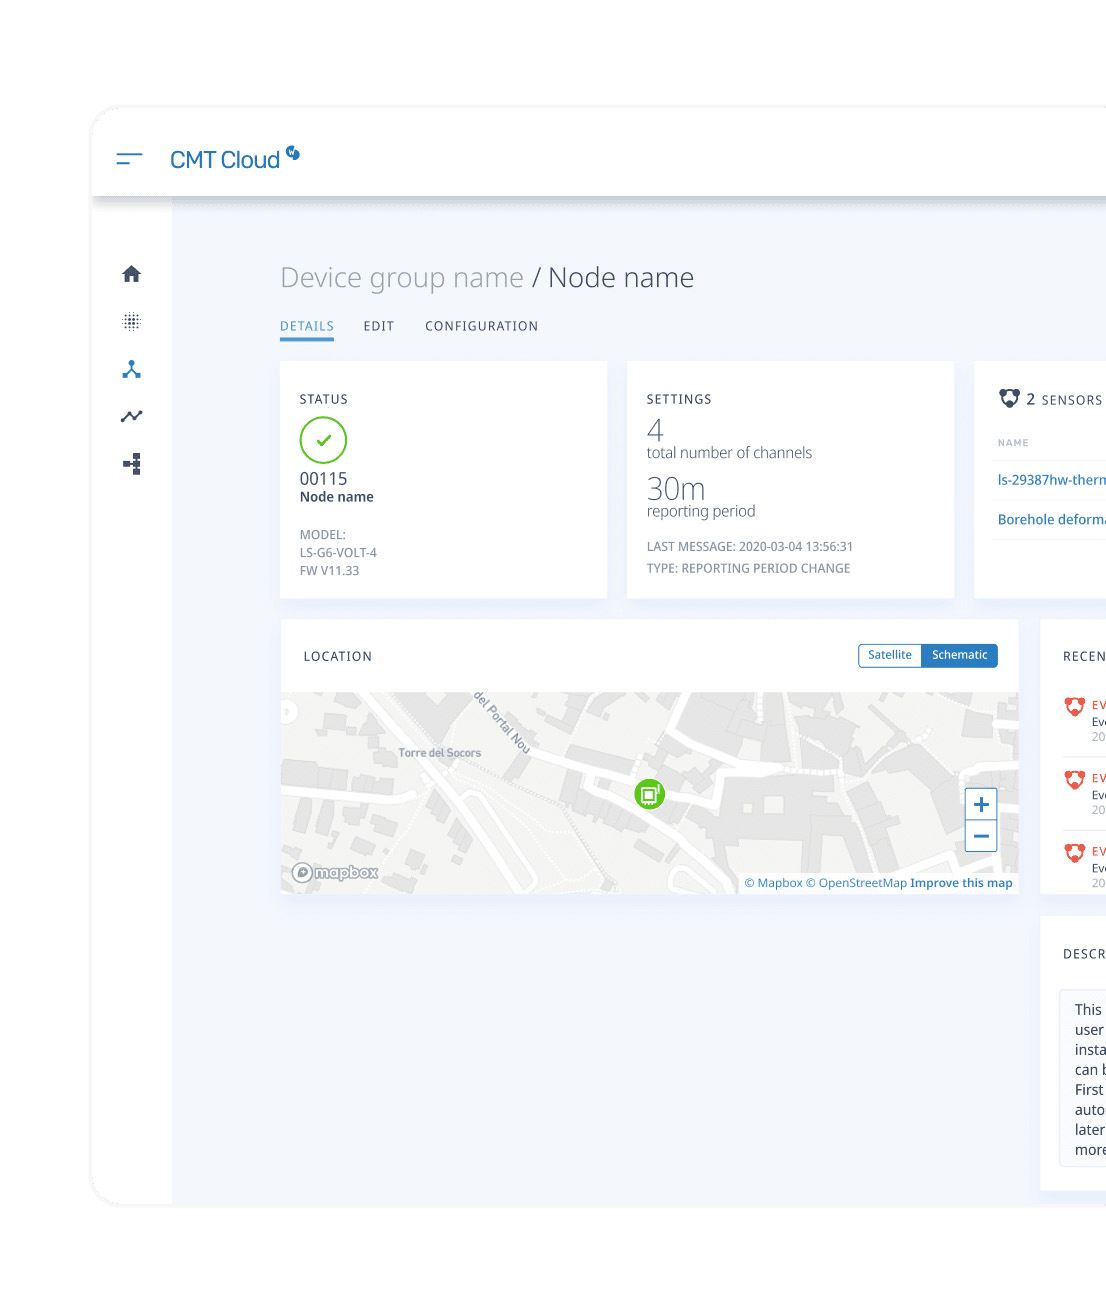
Task: Switch to the Configuration tab
Action: pyautogui.click(x=481, y=326)
